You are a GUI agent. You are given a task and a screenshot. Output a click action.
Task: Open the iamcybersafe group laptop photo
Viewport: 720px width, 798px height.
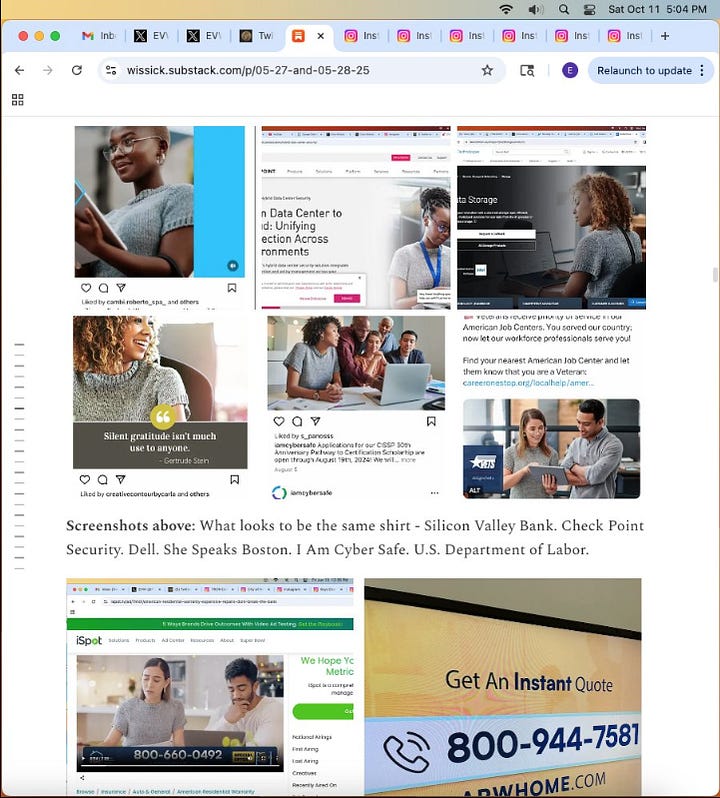(x=356, y=363)
